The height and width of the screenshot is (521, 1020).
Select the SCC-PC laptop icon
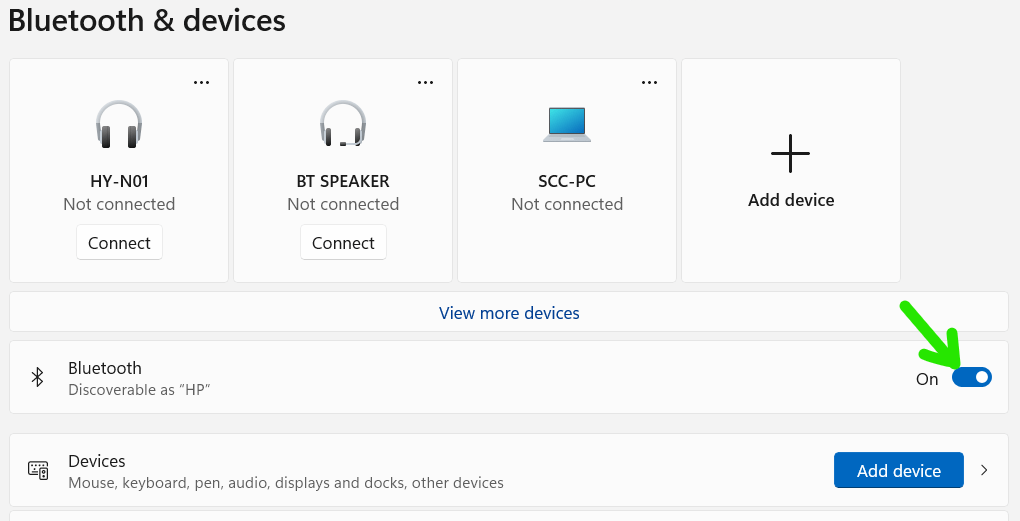tap(567, 124)
